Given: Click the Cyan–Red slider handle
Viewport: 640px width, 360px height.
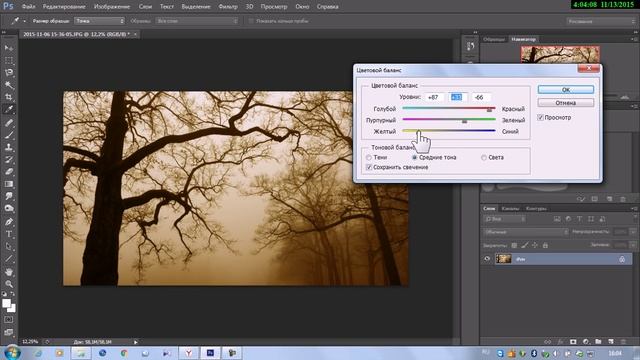Looking at the screenshot, I should point(489,110).
